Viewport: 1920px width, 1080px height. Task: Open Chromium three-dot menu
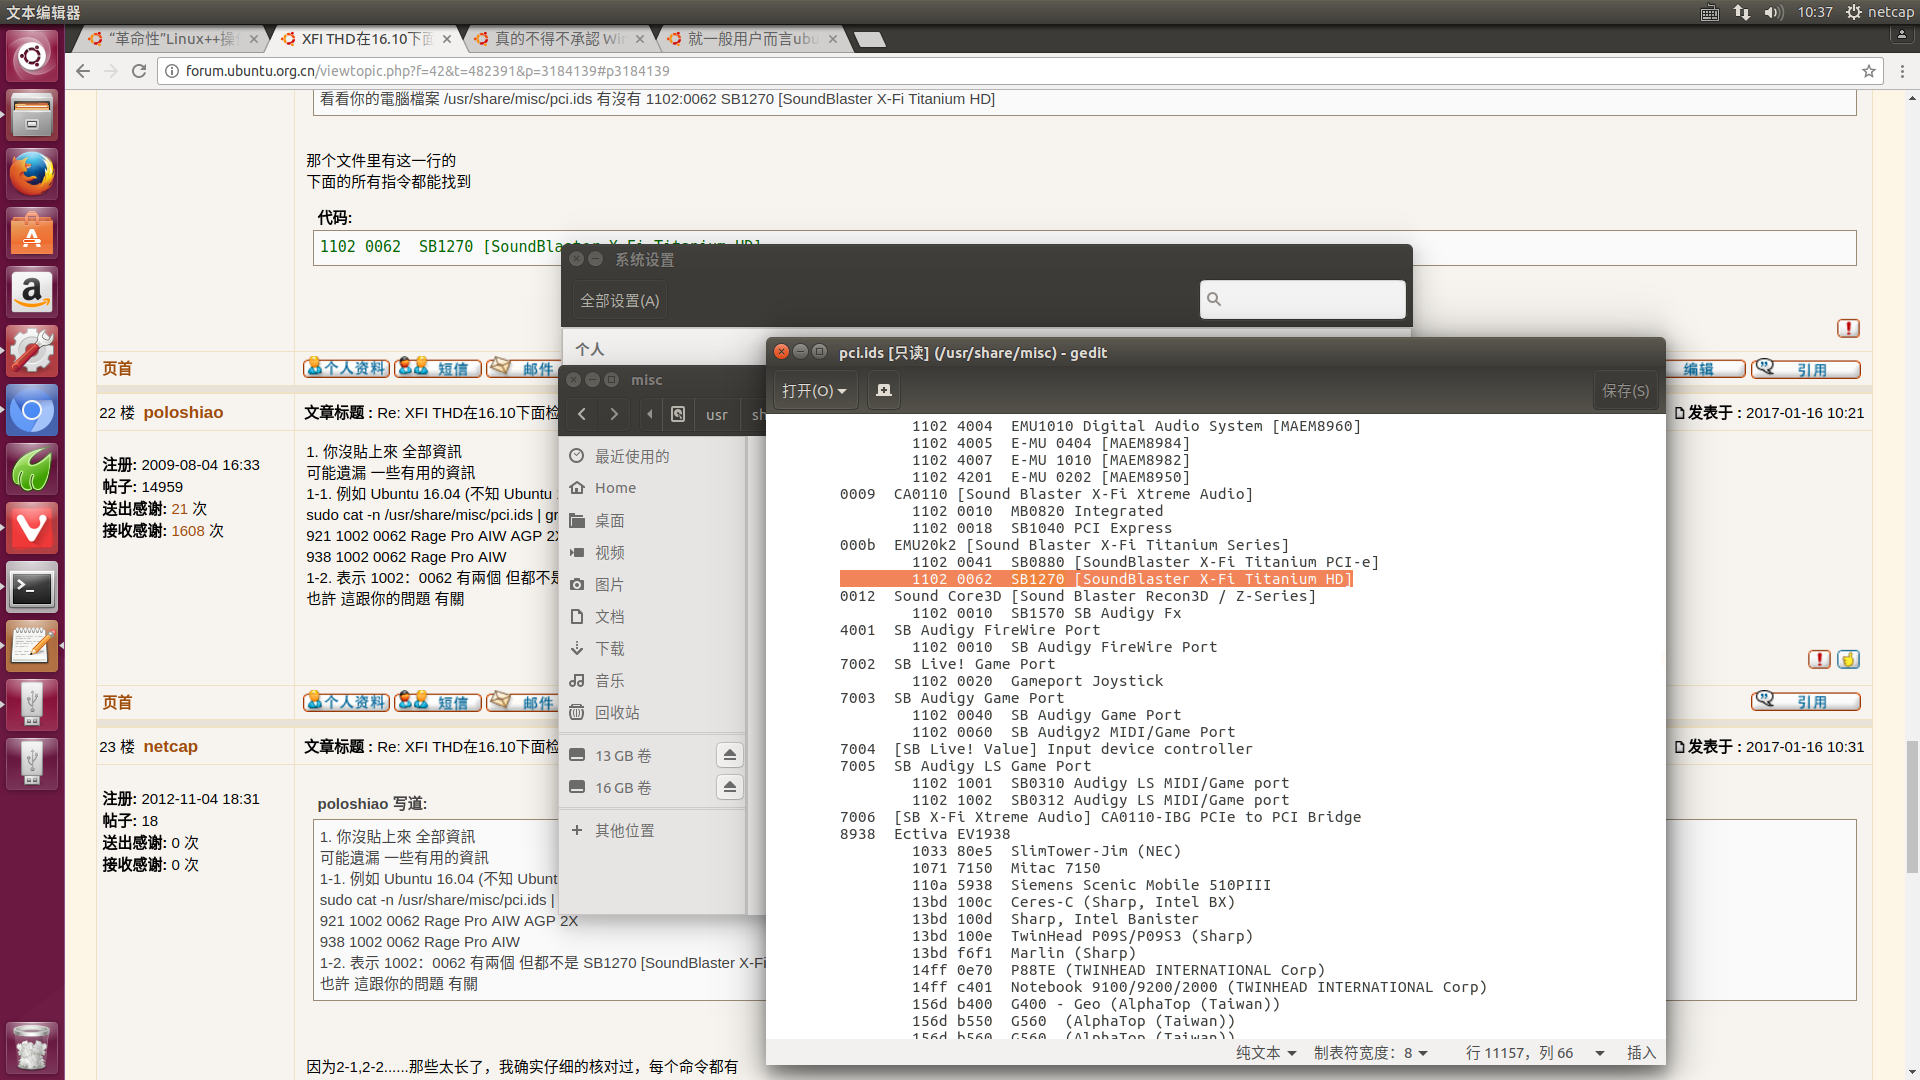click(x=1902, y=71)
